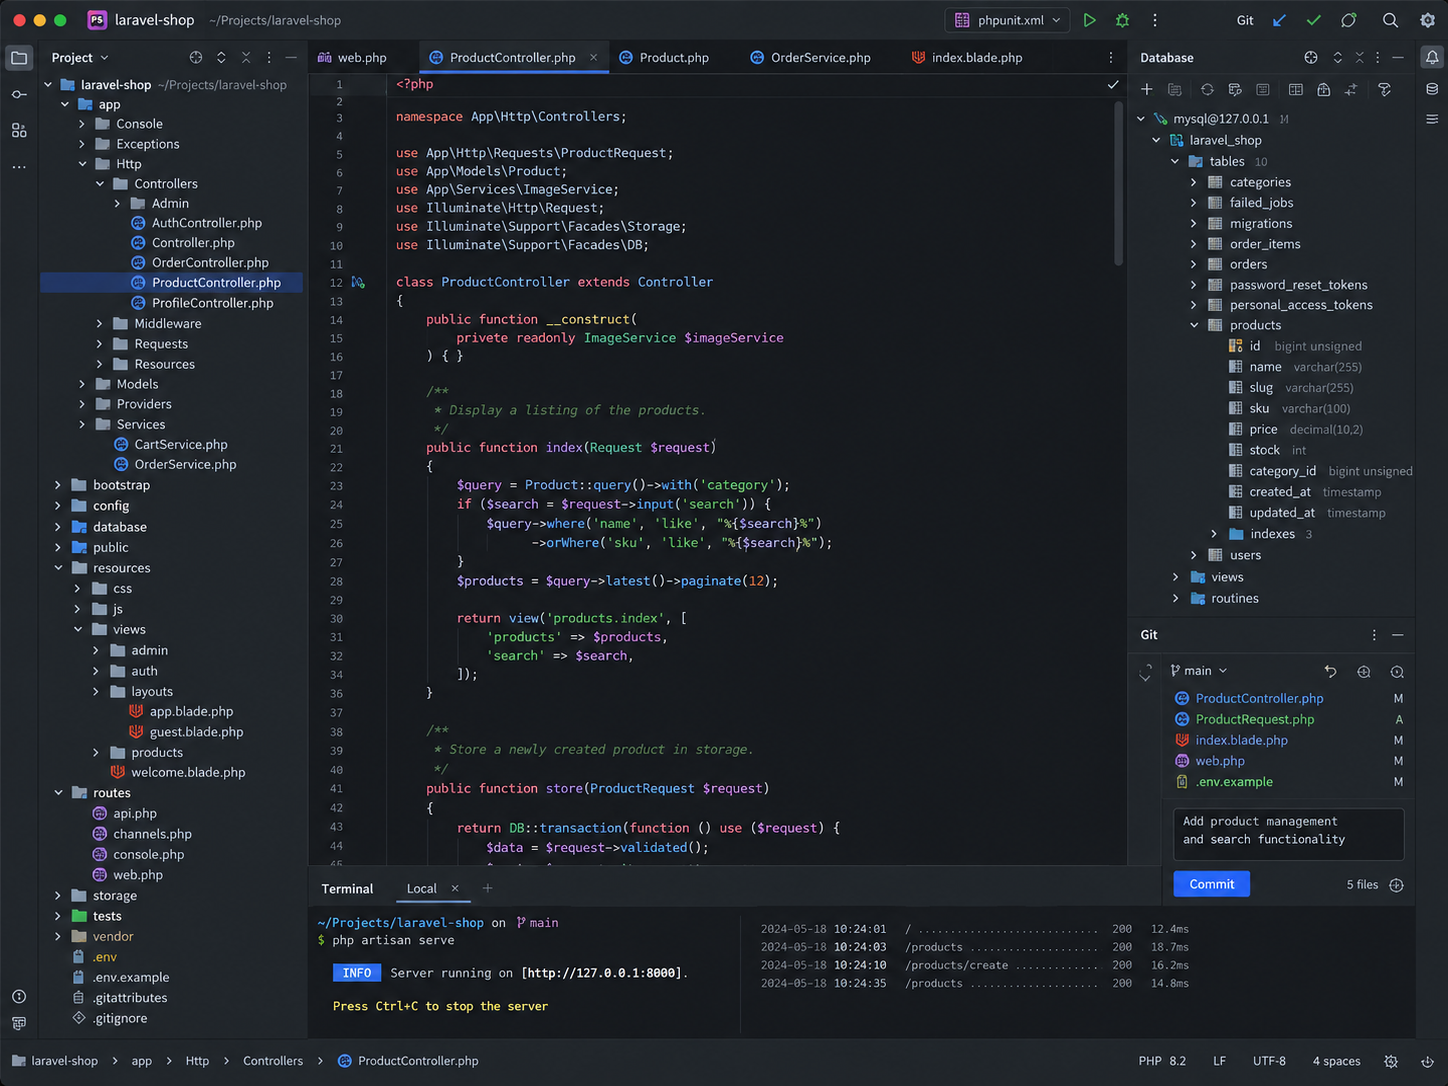The image size is (1448, 1086).
Task: Click the Git update project arrow icon
Action: pos(1279,20)
